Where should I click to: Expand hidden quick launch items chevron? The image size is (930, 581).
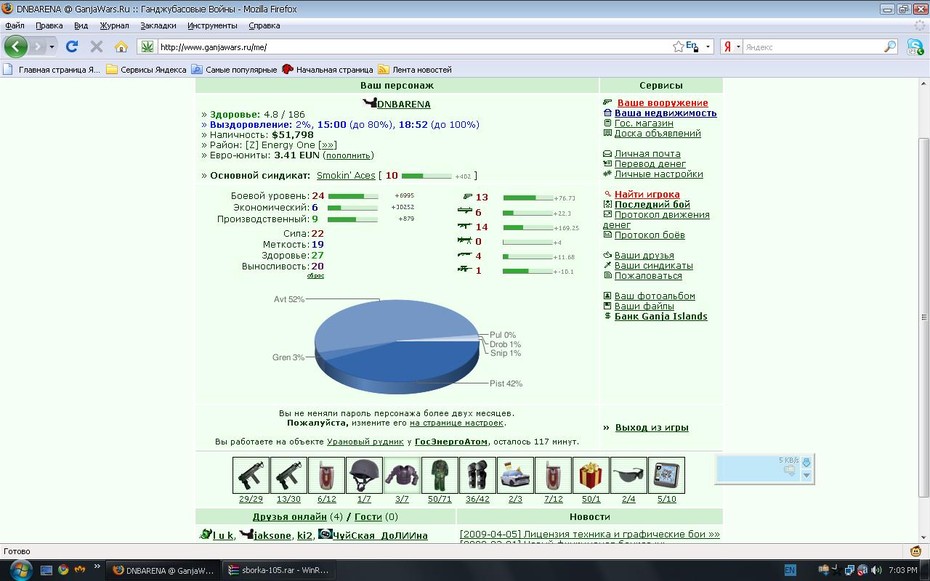[x=97, y=567]
